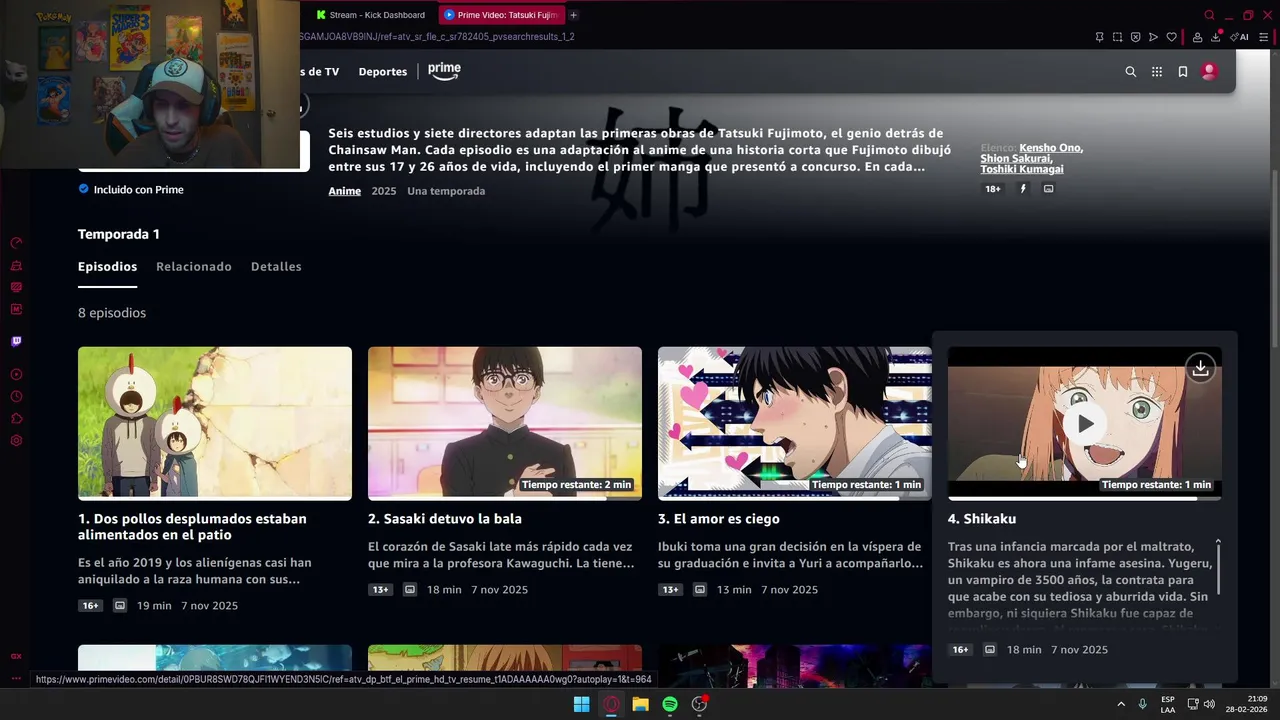Open Twitch in the Opera sidebar
This screenshot has height=720, width=1280.
point(16,341)
